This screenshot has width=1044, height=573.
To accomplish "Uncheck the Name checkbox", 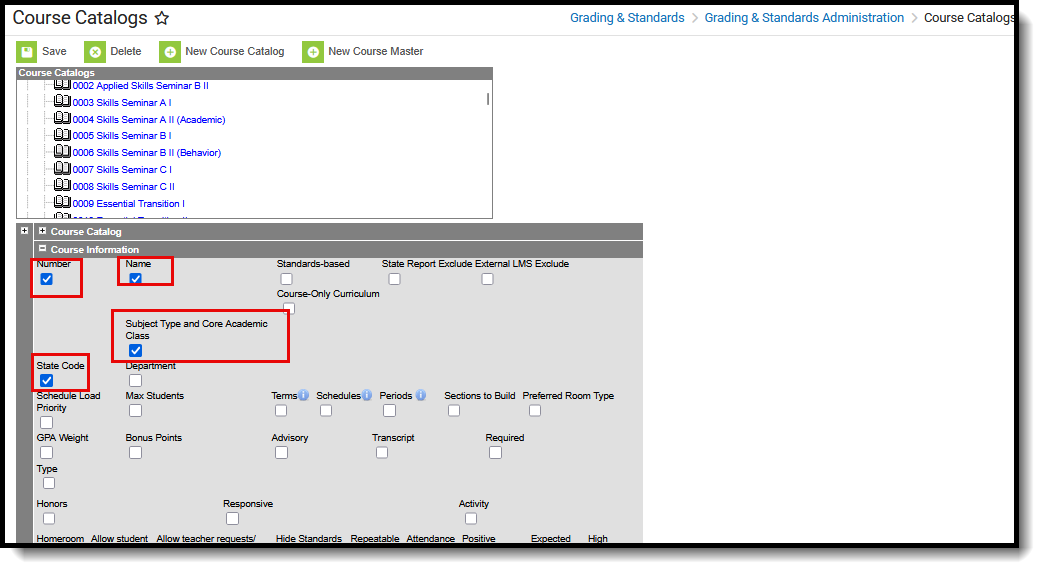I will (135, 279).
